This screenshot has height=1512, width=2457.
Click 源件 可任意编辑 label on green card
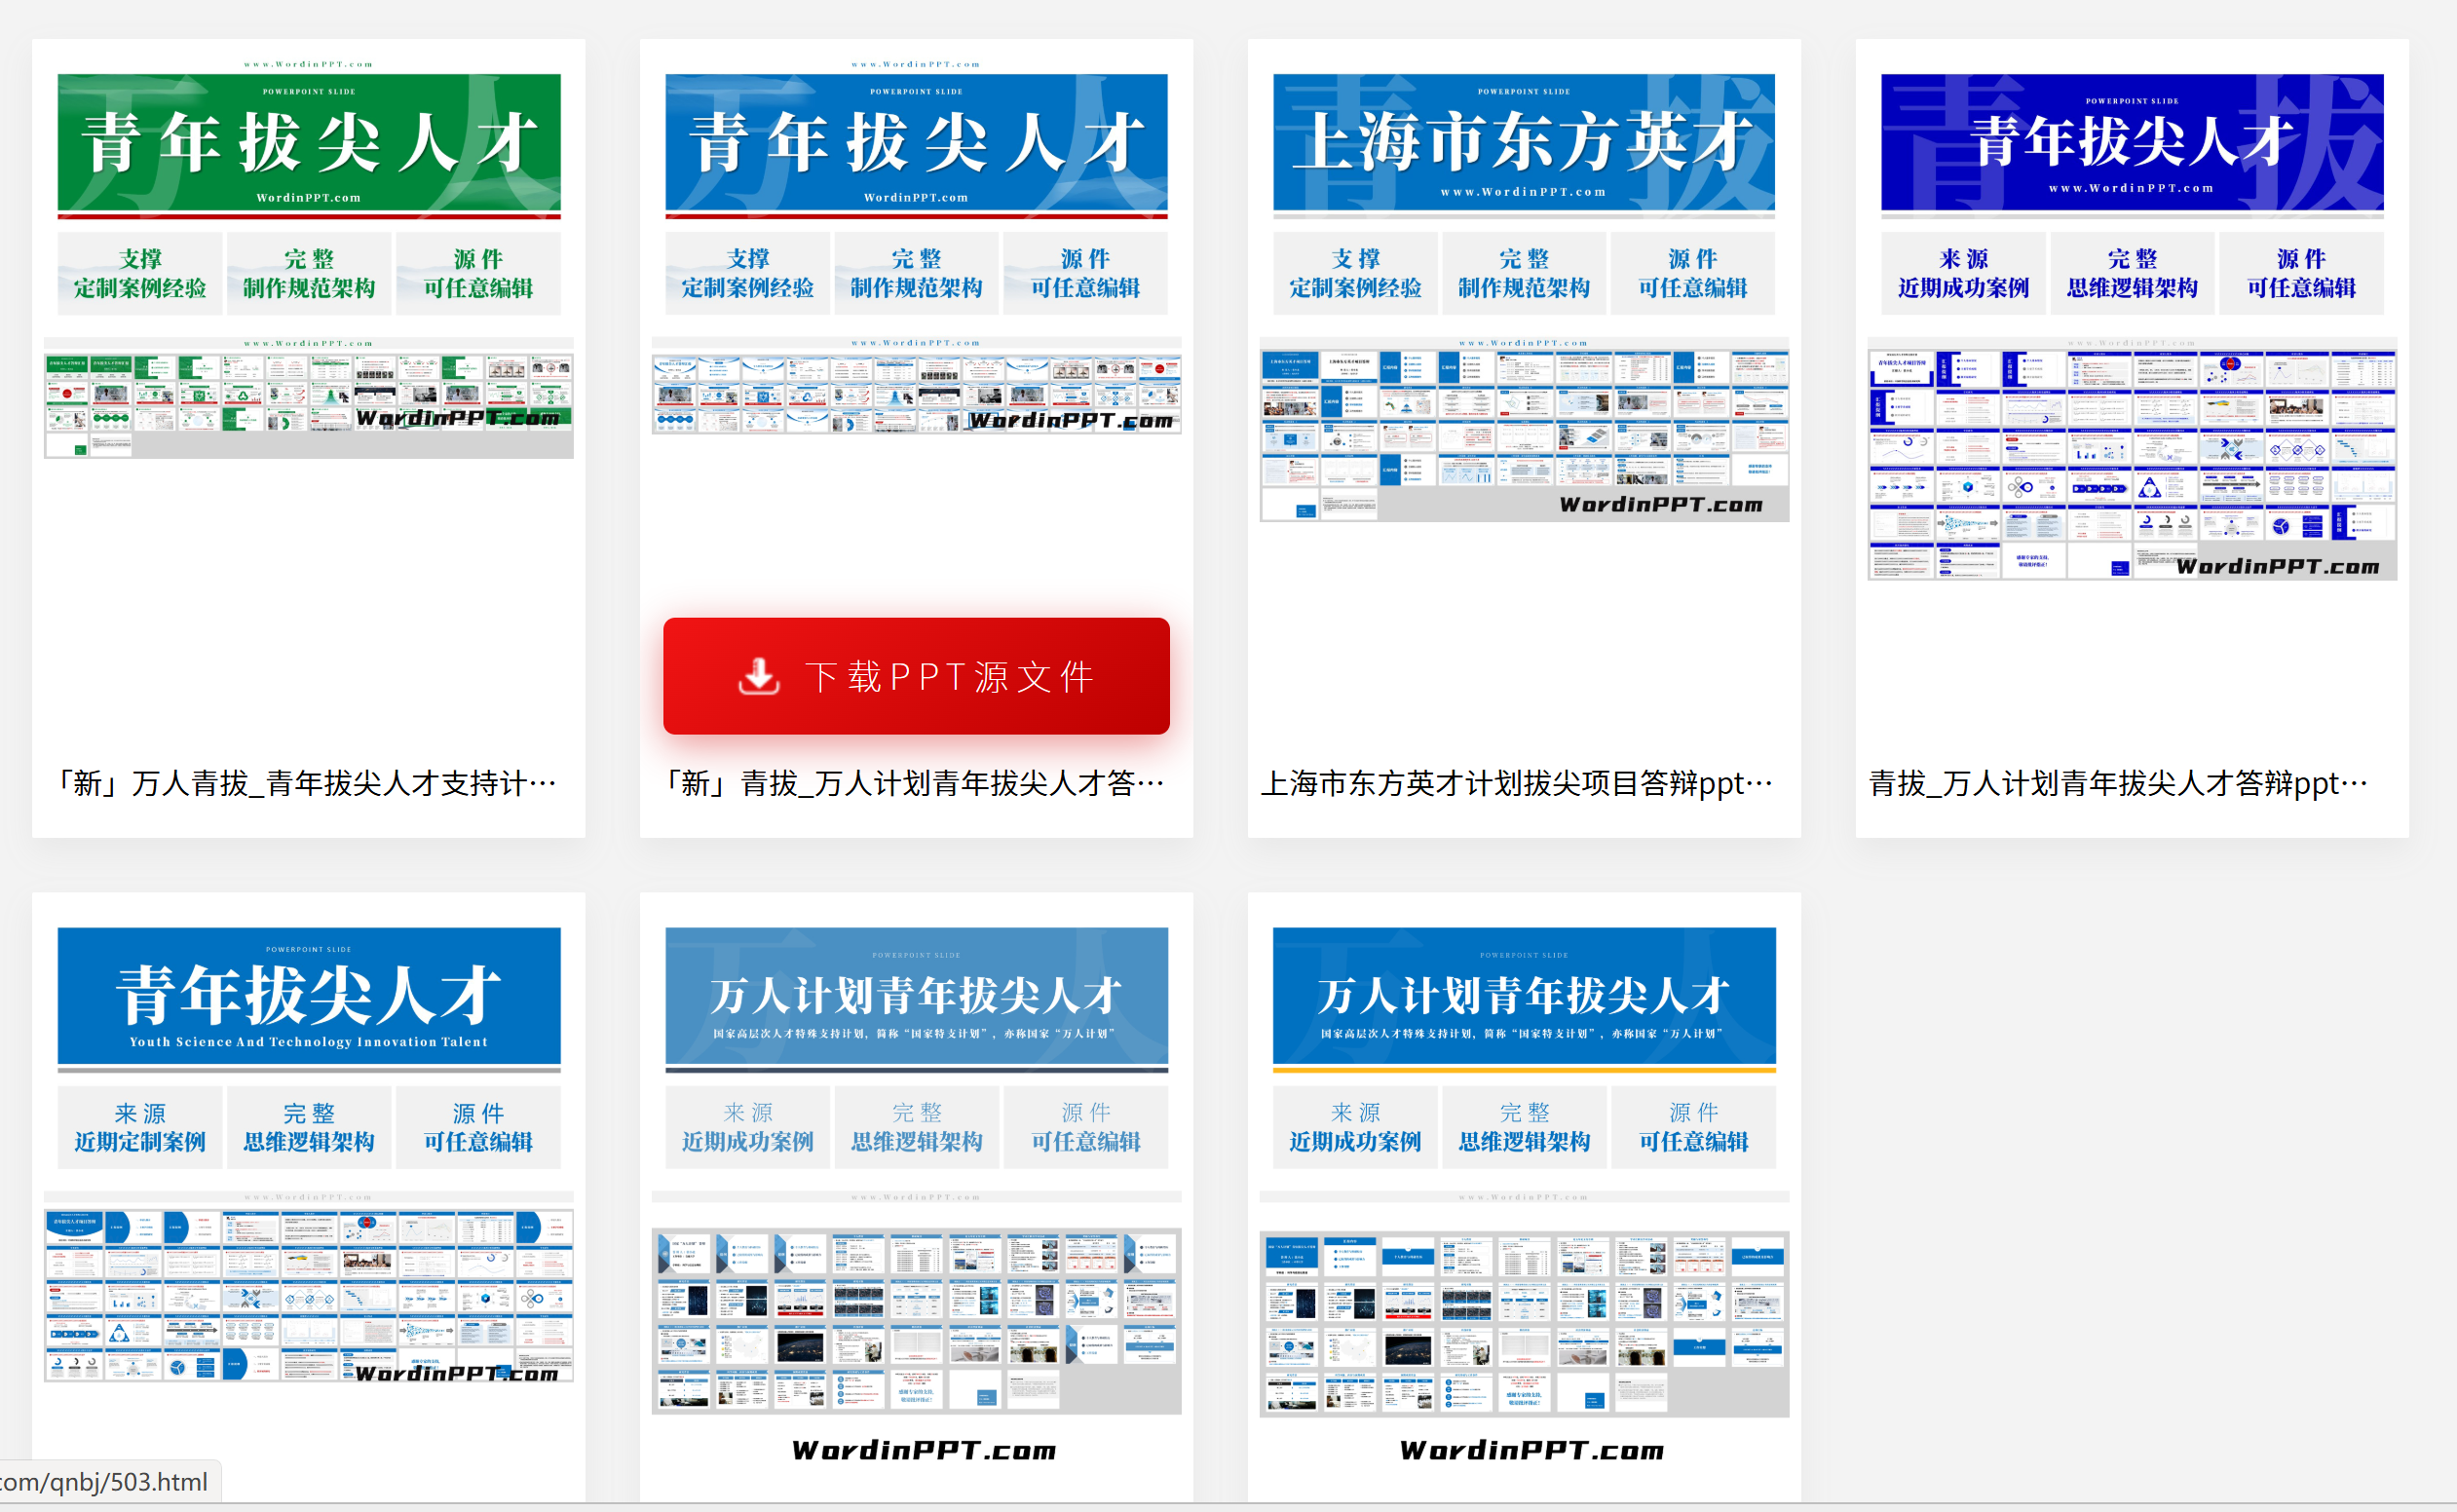pos(478,273)
